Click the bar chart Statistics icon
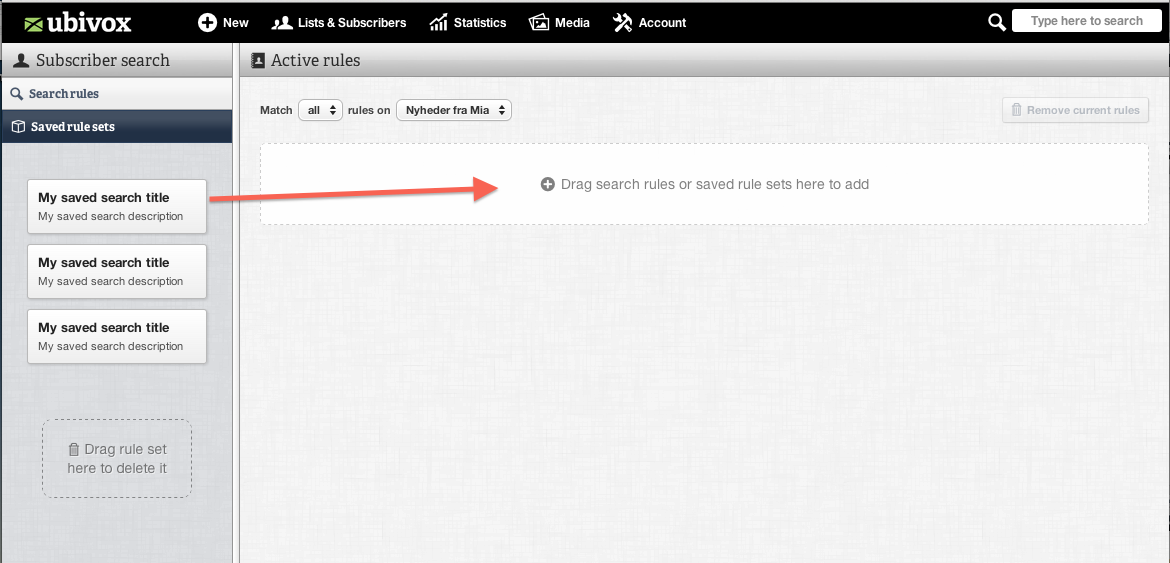 pyautogui.click(x=439, y=22)
